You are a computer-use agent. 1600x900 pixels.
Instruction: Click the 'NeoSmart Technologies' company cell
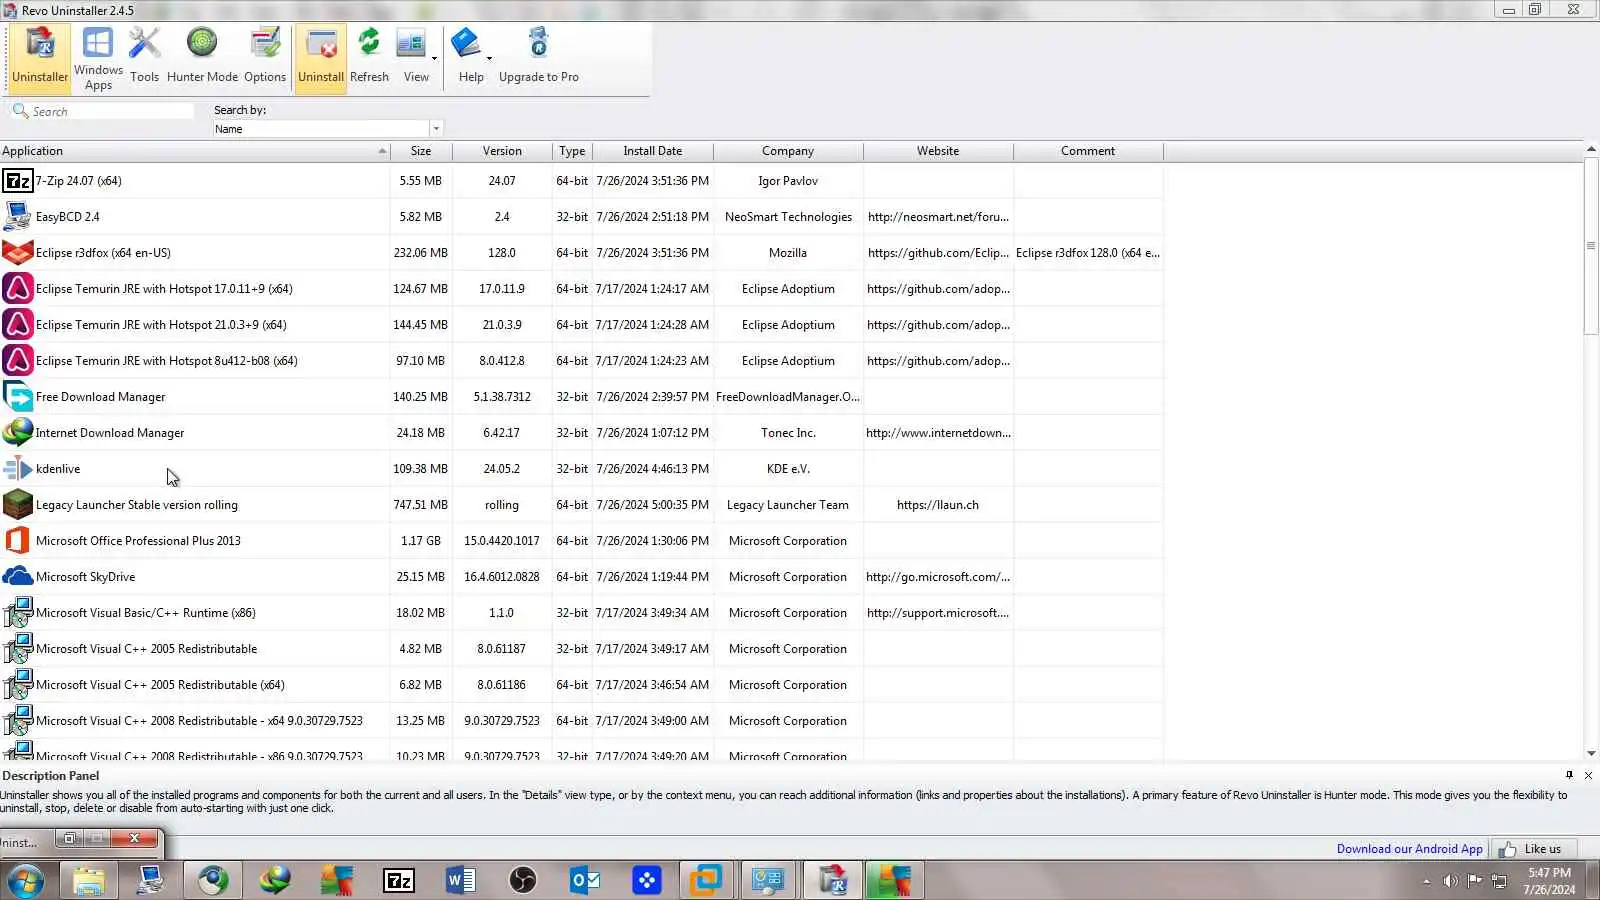(x=788, y=217)
